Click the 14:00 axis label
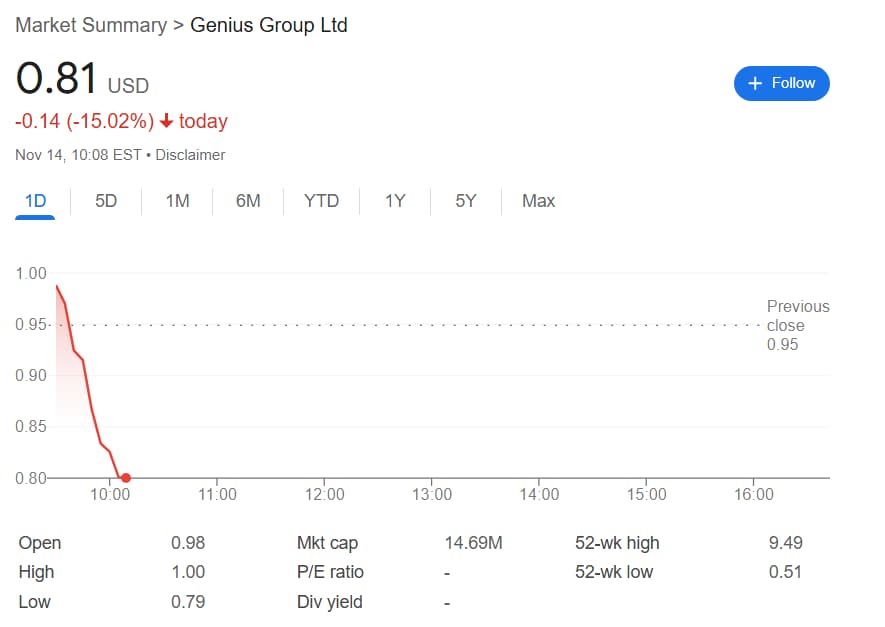Screen dimensions: 885x627 pos(539,494)
